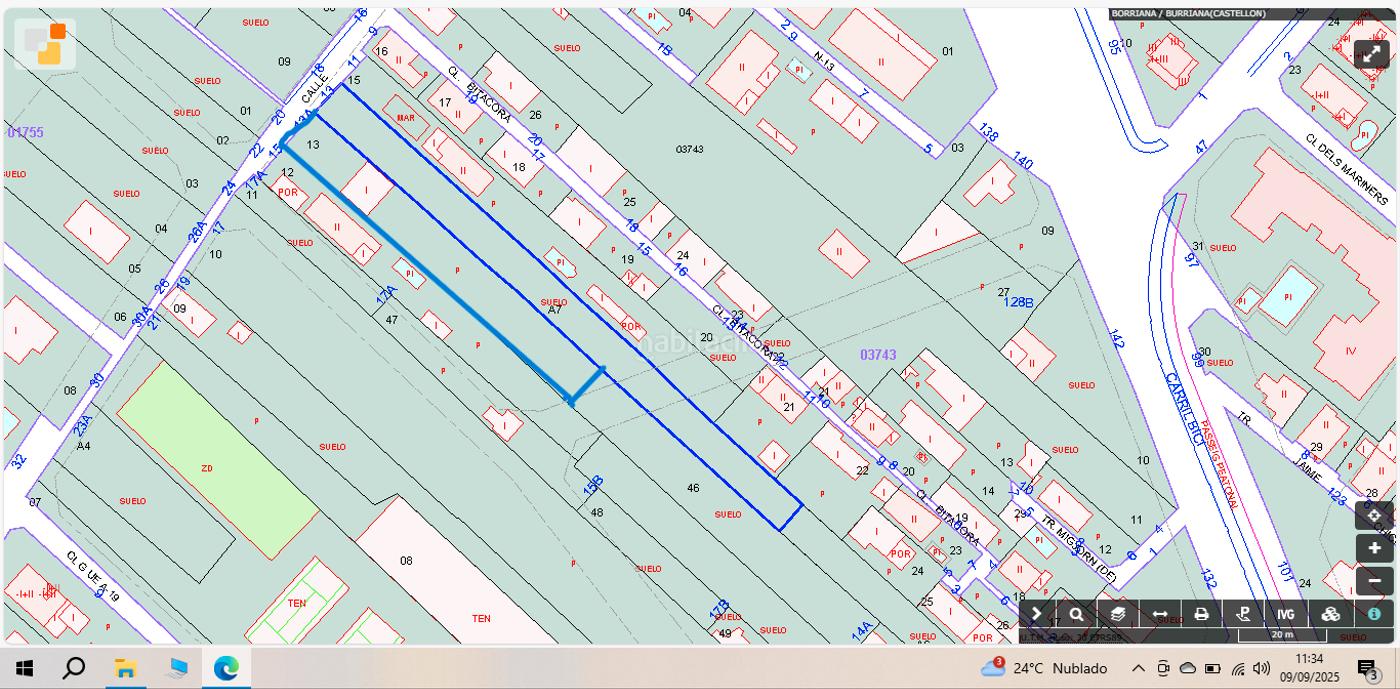
Task: Toggle fullscreen map view
Action: pyautogui.click(x=1372, y=54)
